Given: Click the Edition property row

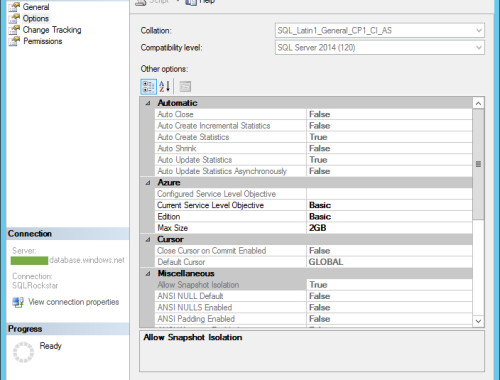Looking at the screenshot, I should click(x=313, y=217).
